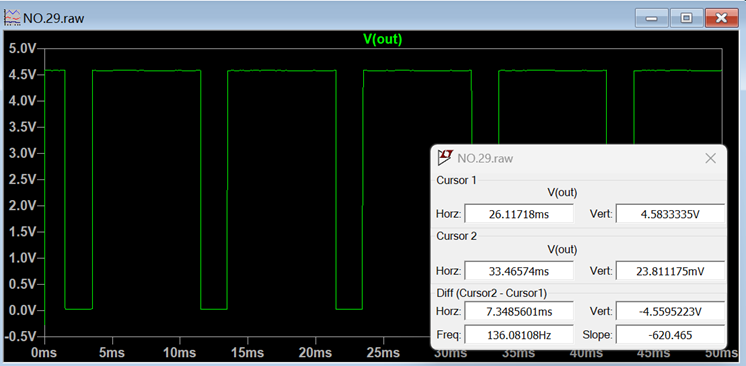The image size is (746, 366).
Task: Click the 20ms time axis label
Action: coord(315,353)
